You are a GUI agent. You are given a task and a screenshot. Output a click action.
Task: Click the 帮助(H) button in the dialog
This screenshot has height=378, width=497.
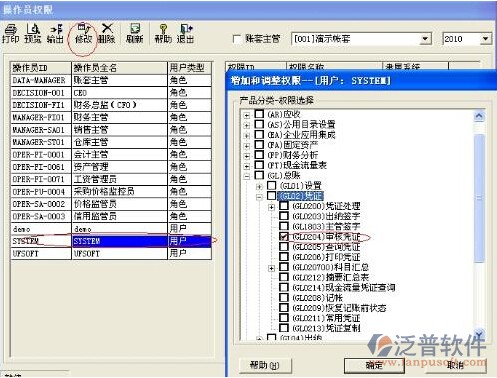pos(265,365)
